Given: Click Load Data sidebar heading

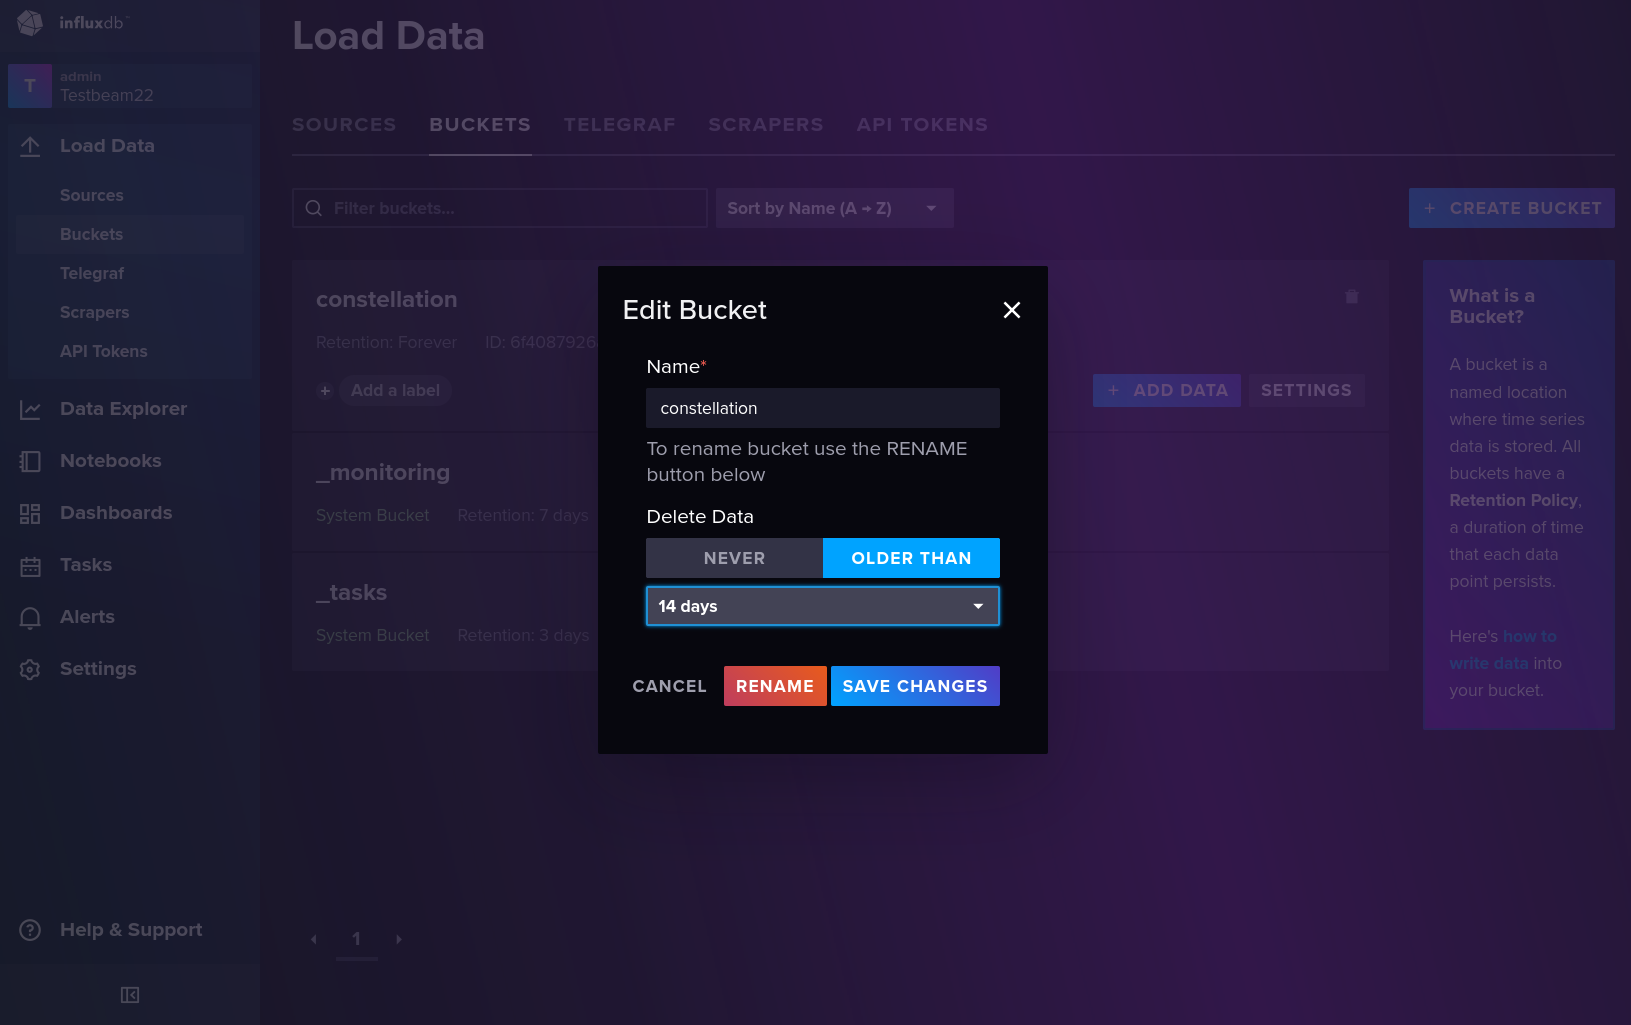Looking at the screenshot, I should pos(107,146).
